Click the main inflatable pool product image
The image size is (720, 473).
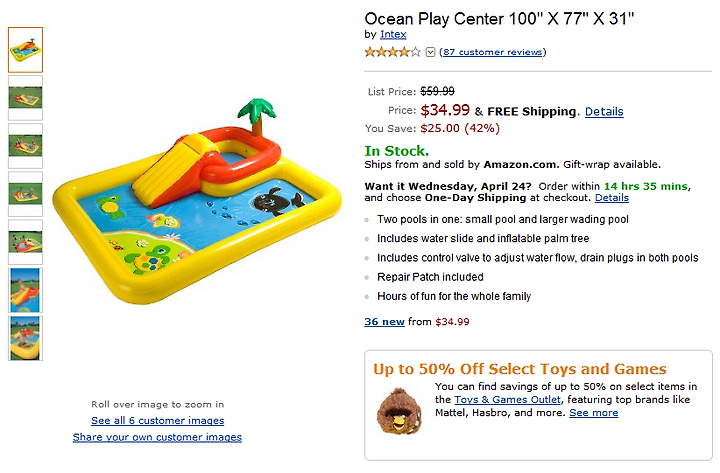point(197,202)
